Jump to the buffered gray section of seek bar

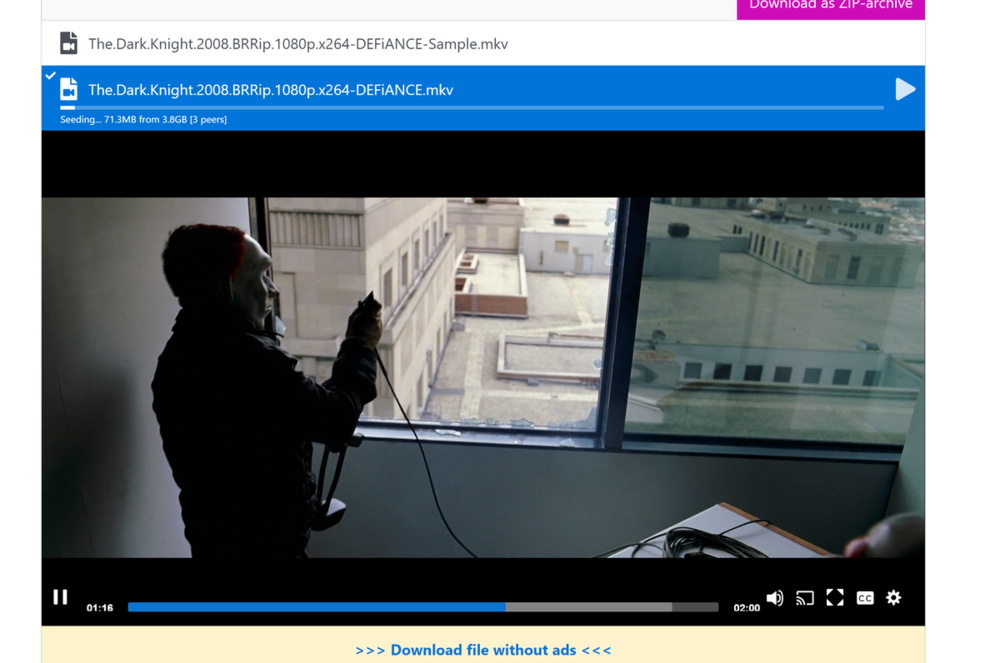(x=588, y=607)
